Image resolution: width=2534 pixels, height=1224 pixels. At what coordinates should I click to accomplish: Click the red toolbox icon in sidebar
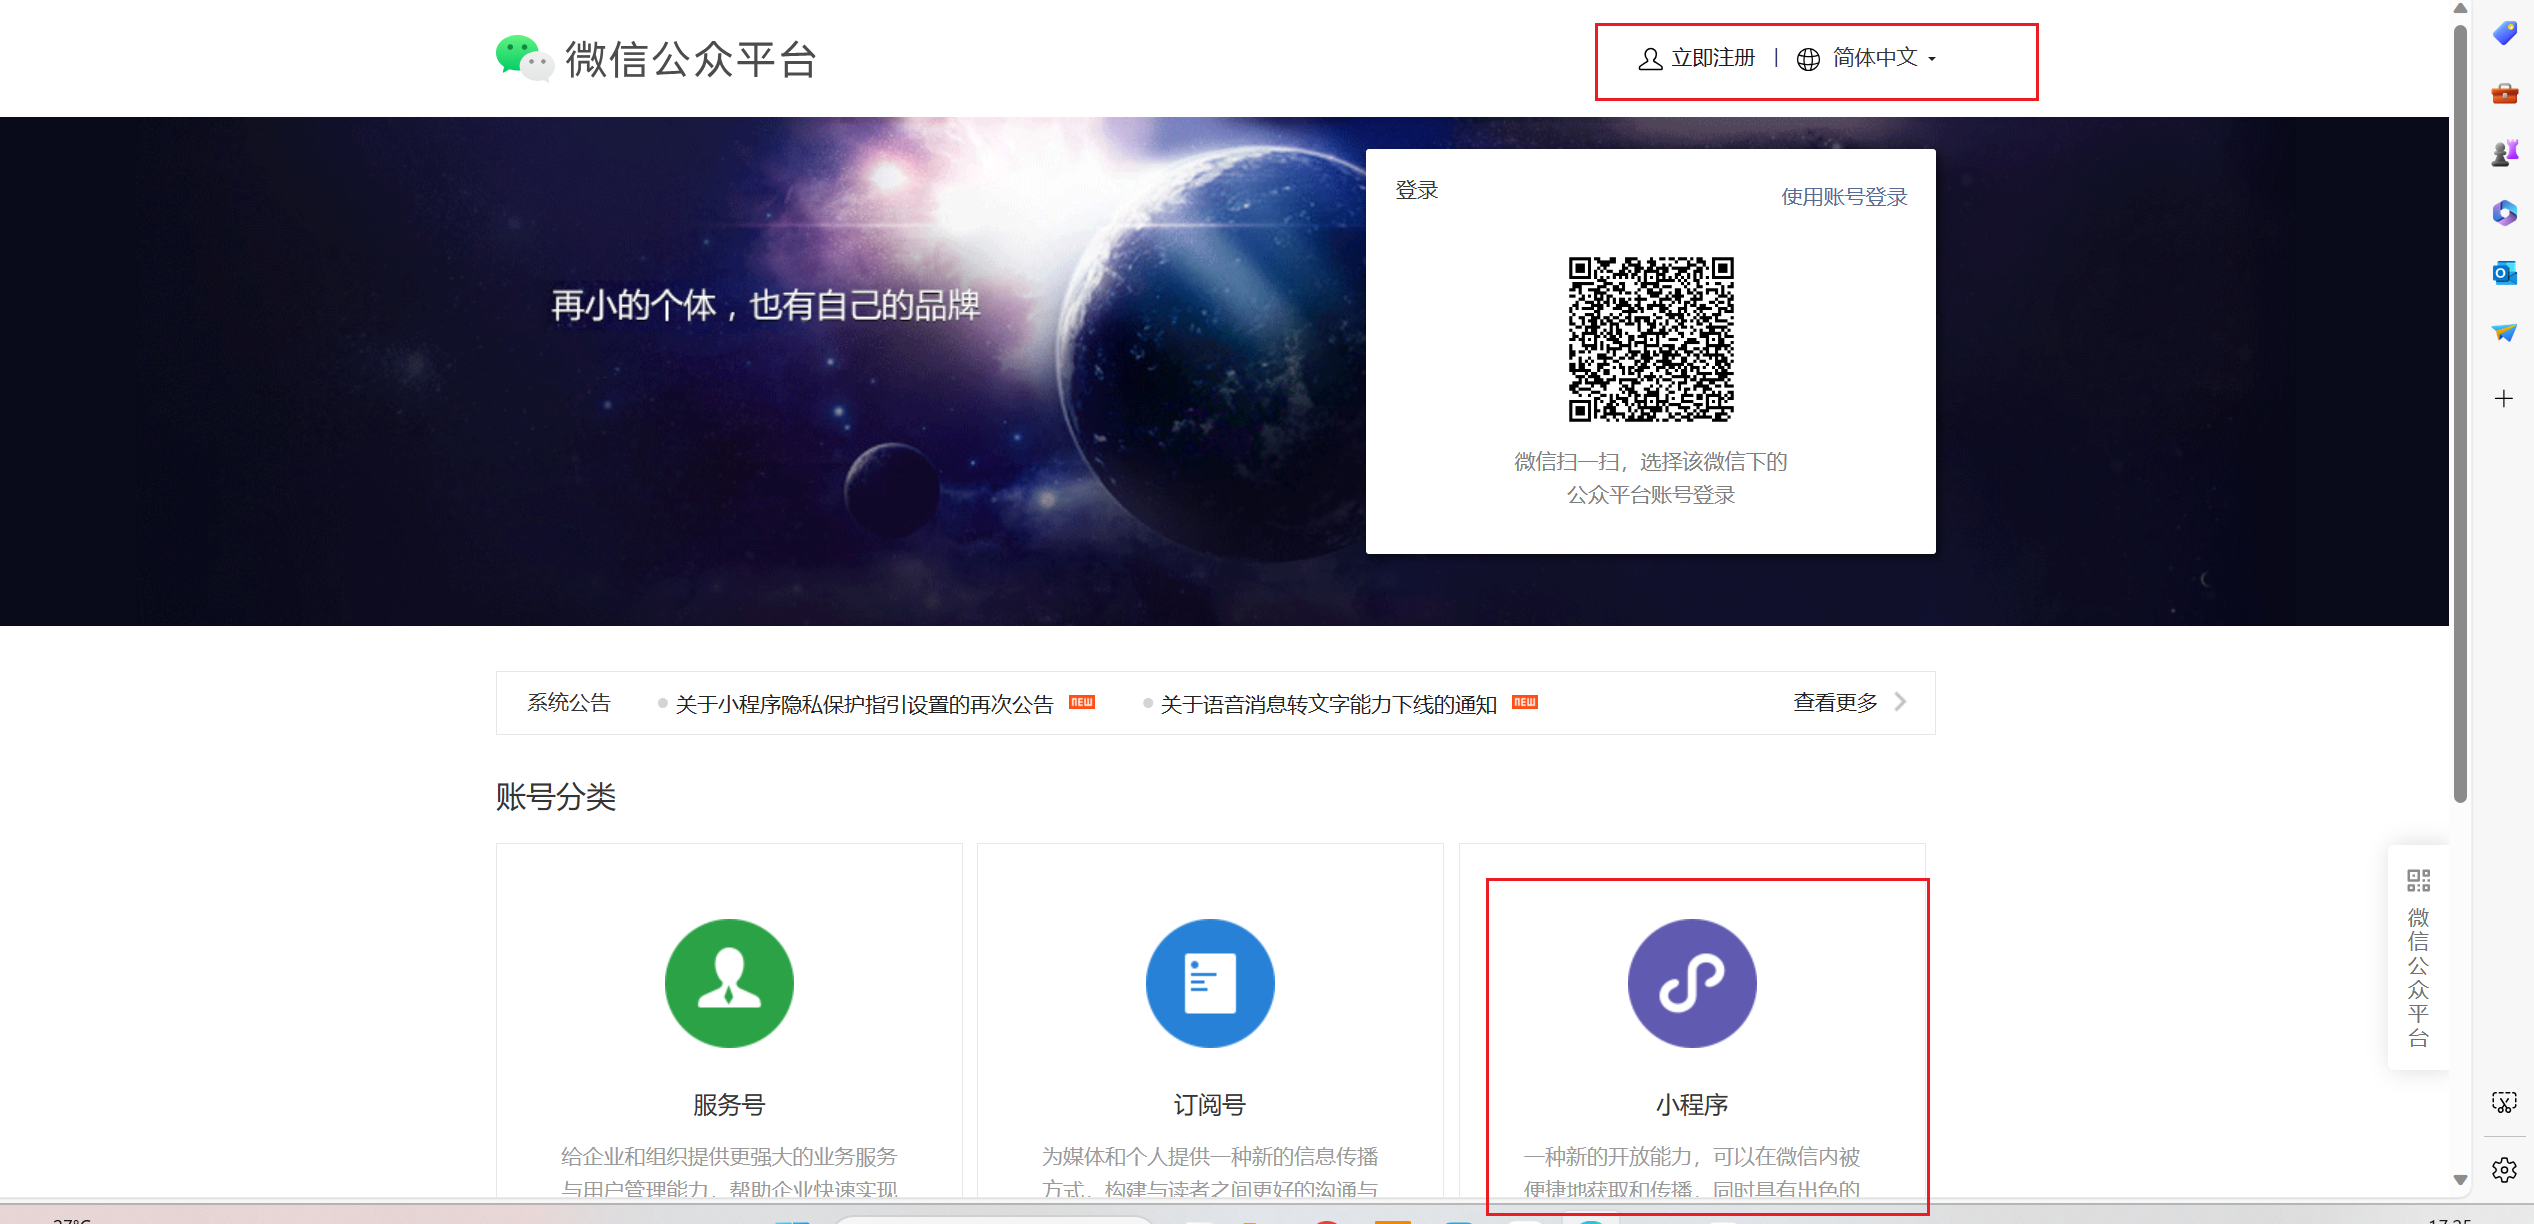click(x=2504, y=94)
